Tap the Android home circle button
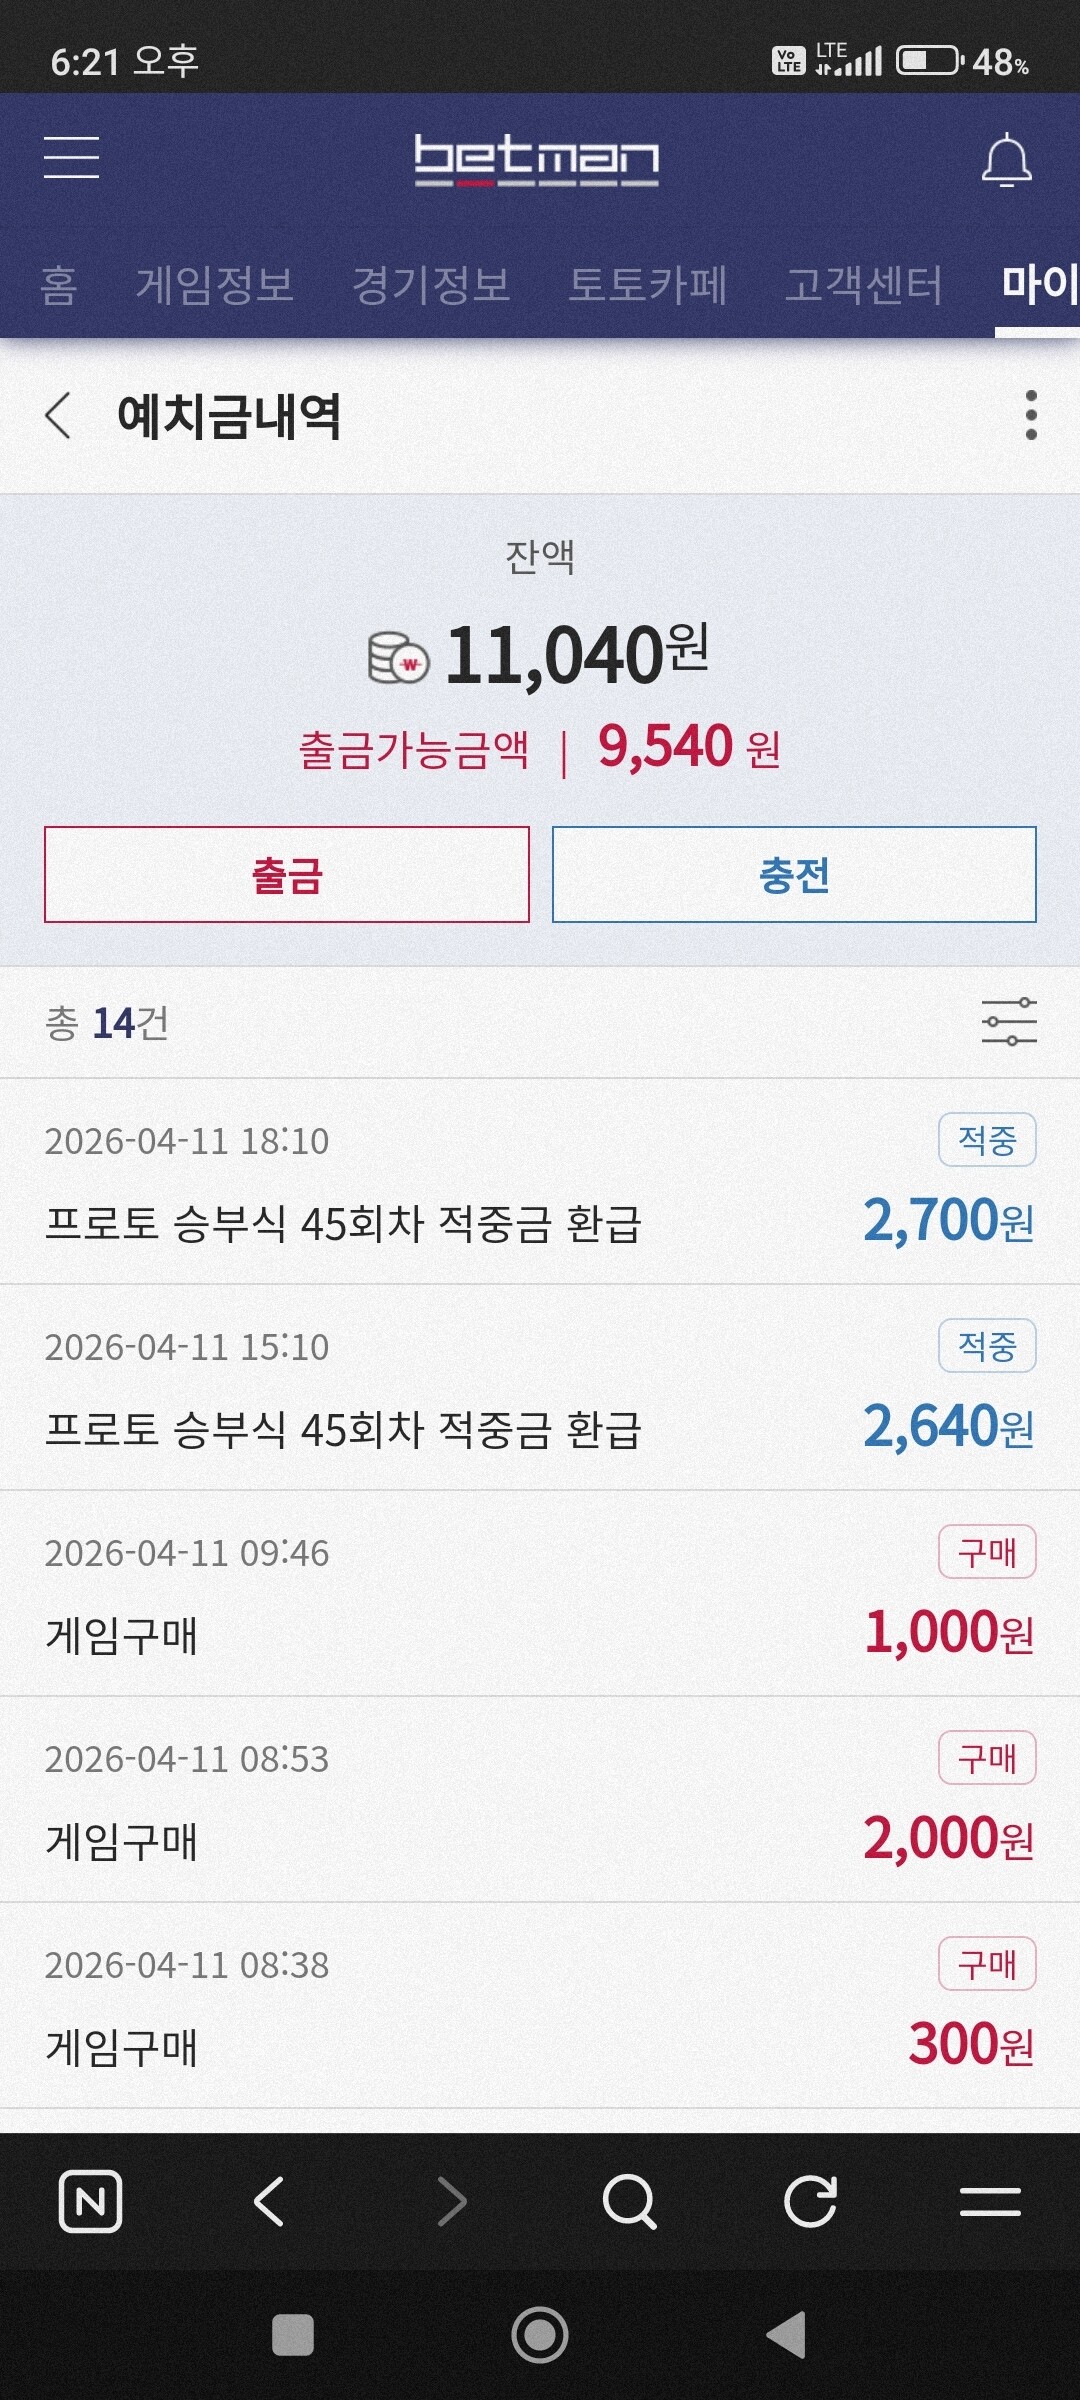Image resolution: width=1080 pixels, height=2400 pixels. click(x=540, y=2335)
